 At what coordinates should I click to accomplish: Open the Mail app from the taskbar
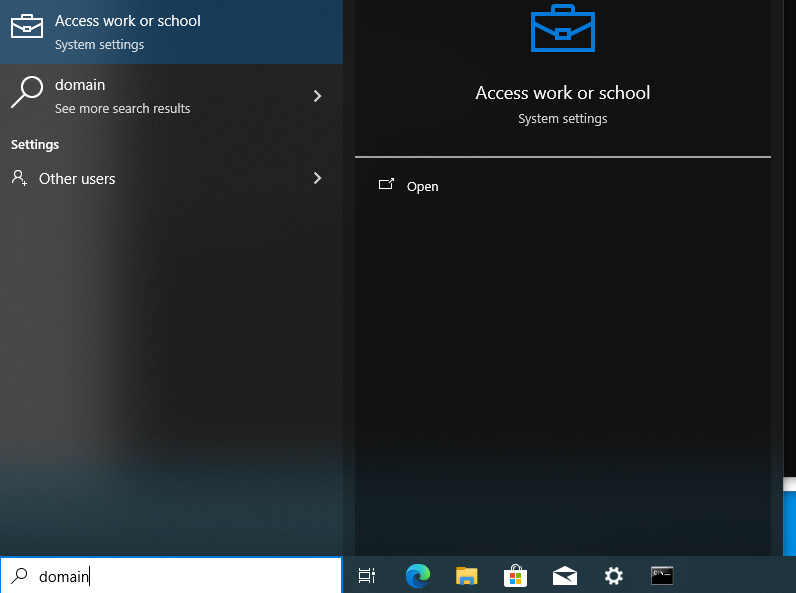(565, 576)
